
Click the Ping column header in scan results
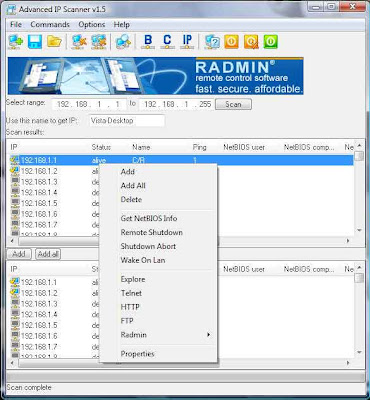click(x=199, y=147)
